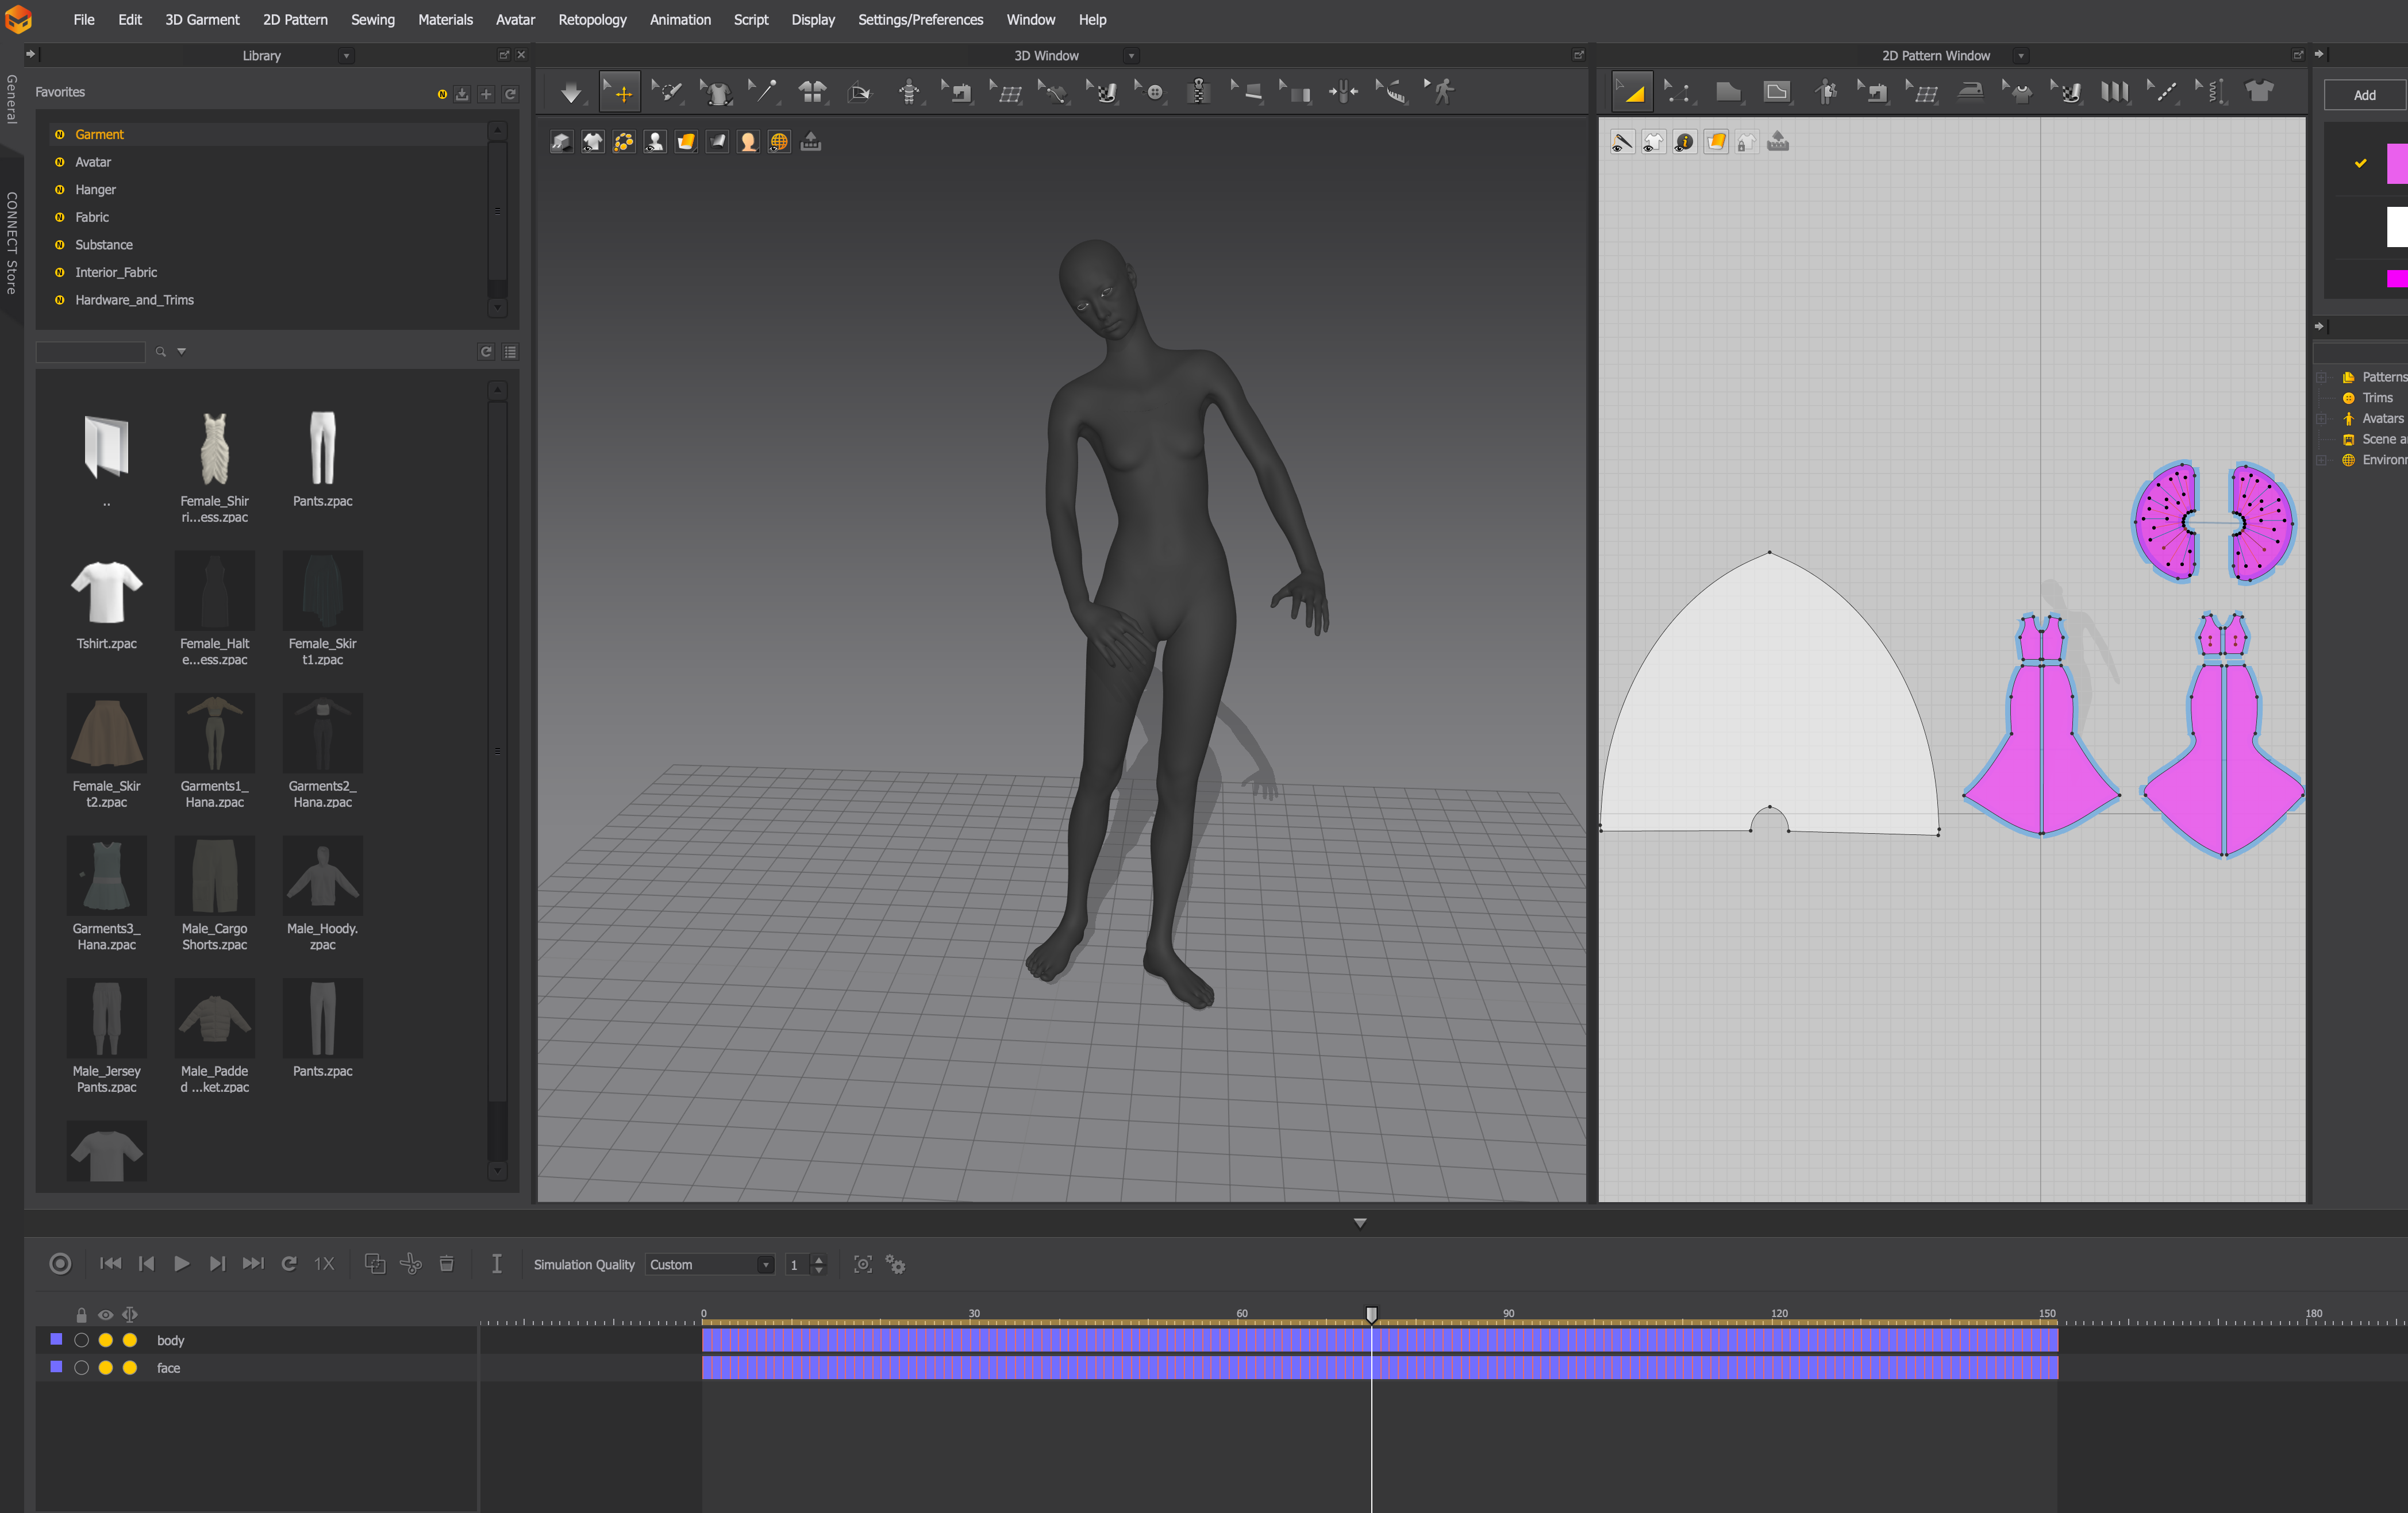Click the scissors cut icon in timeline
The width and height of the screenshot is (2408, 1513).
[410, 1264]
